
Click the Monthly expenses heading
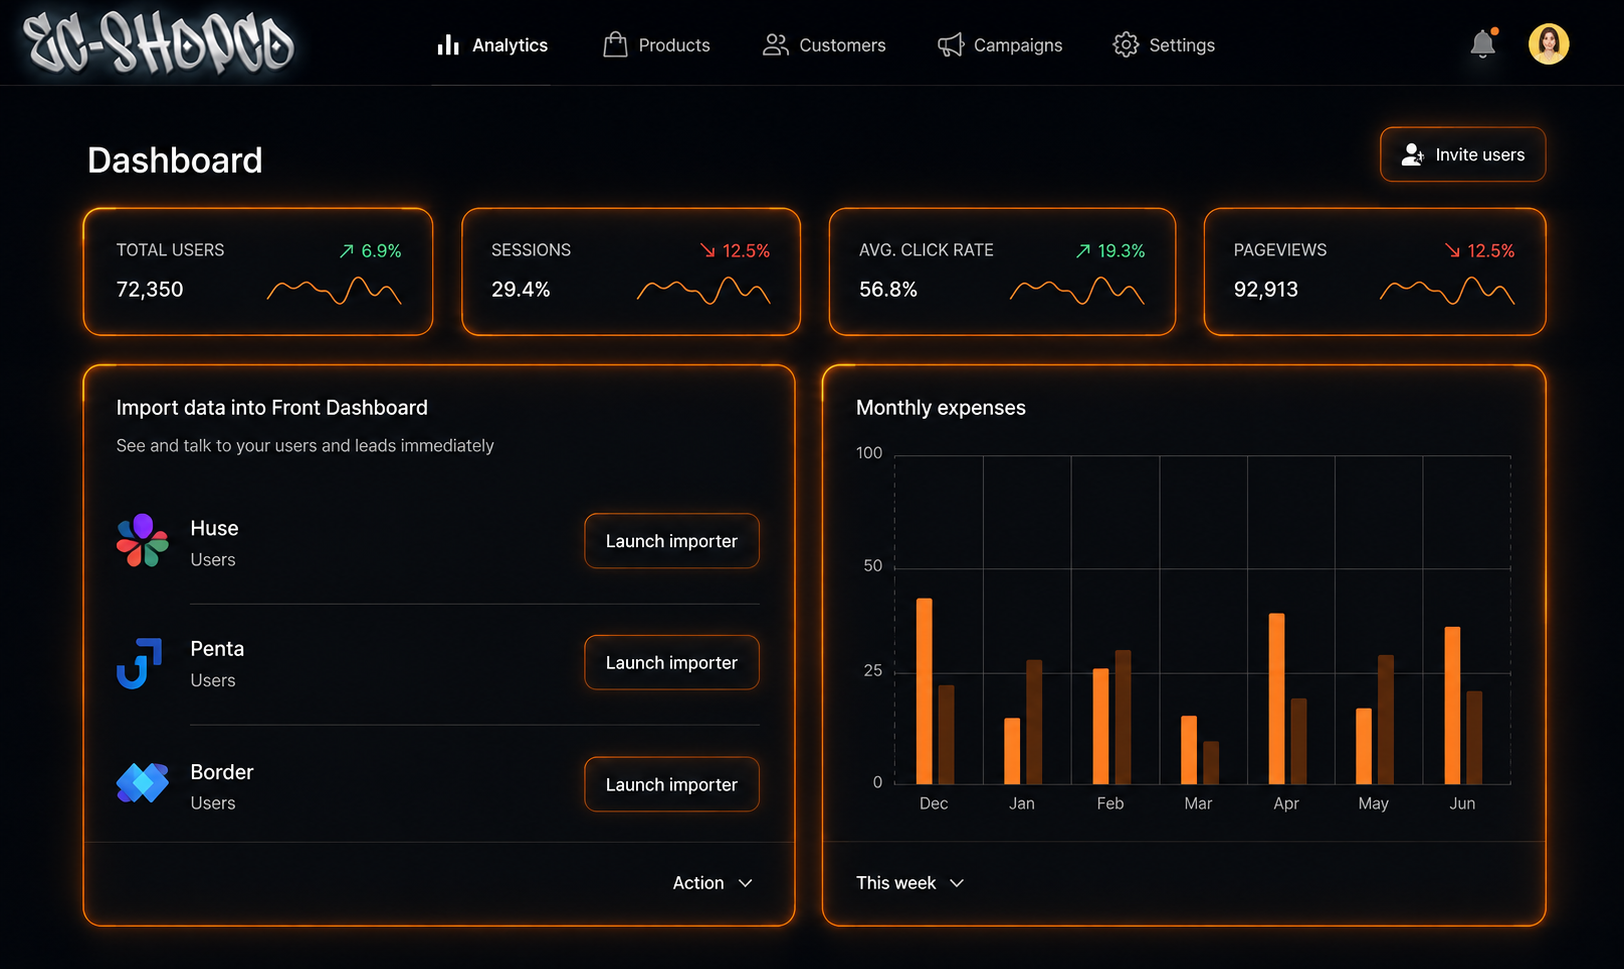(941, 408)
